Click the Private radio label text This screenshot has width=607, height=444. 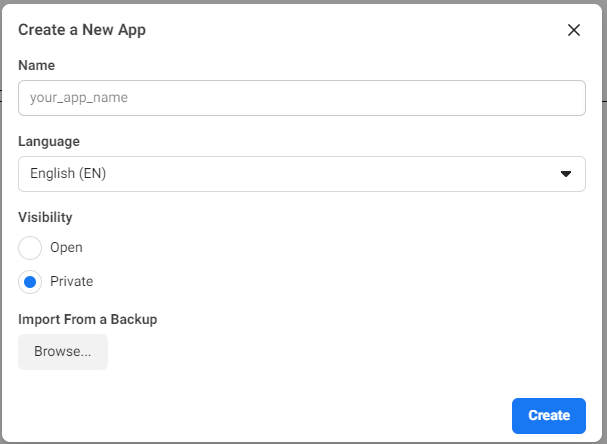click(x=71, y=282)
